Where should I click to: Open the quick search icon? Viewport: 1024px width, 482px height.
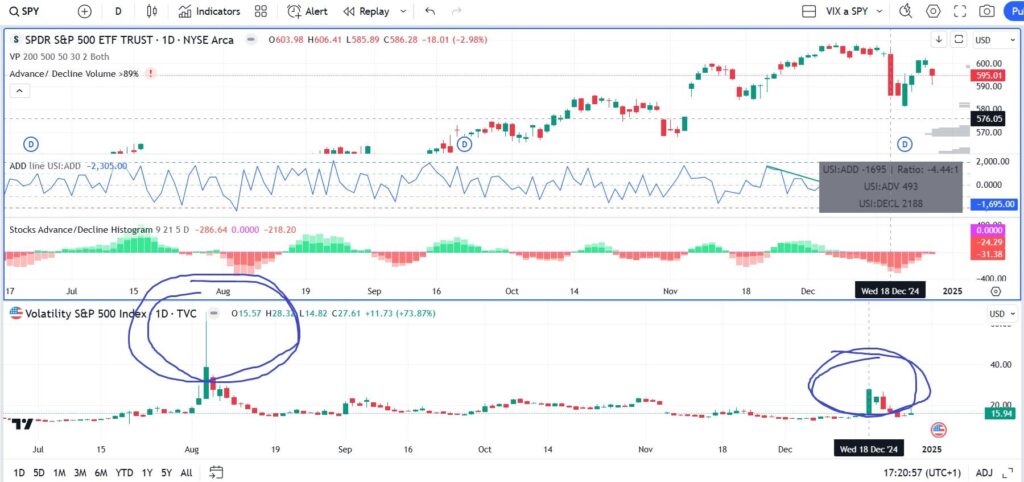click(905, 11)
